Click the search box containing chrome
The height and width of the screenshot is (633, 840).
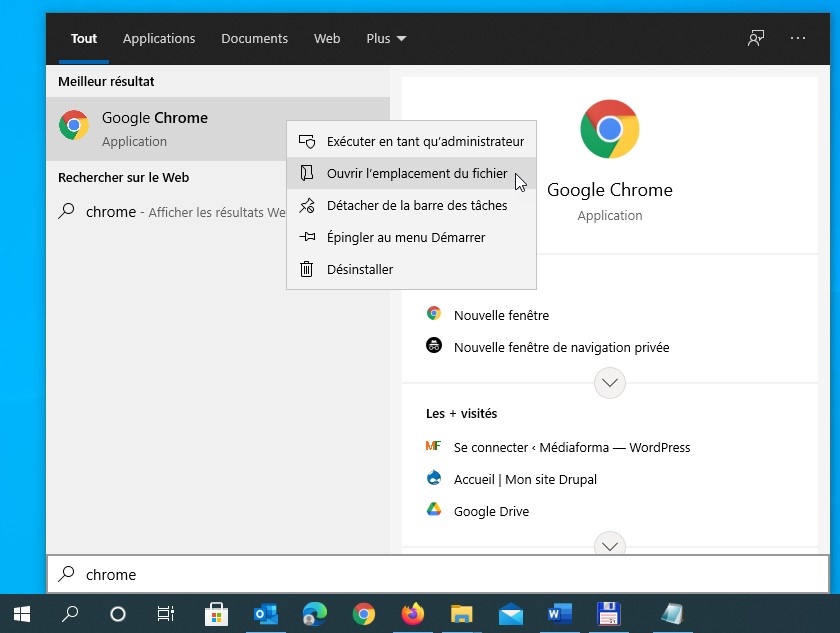(438, 574)
